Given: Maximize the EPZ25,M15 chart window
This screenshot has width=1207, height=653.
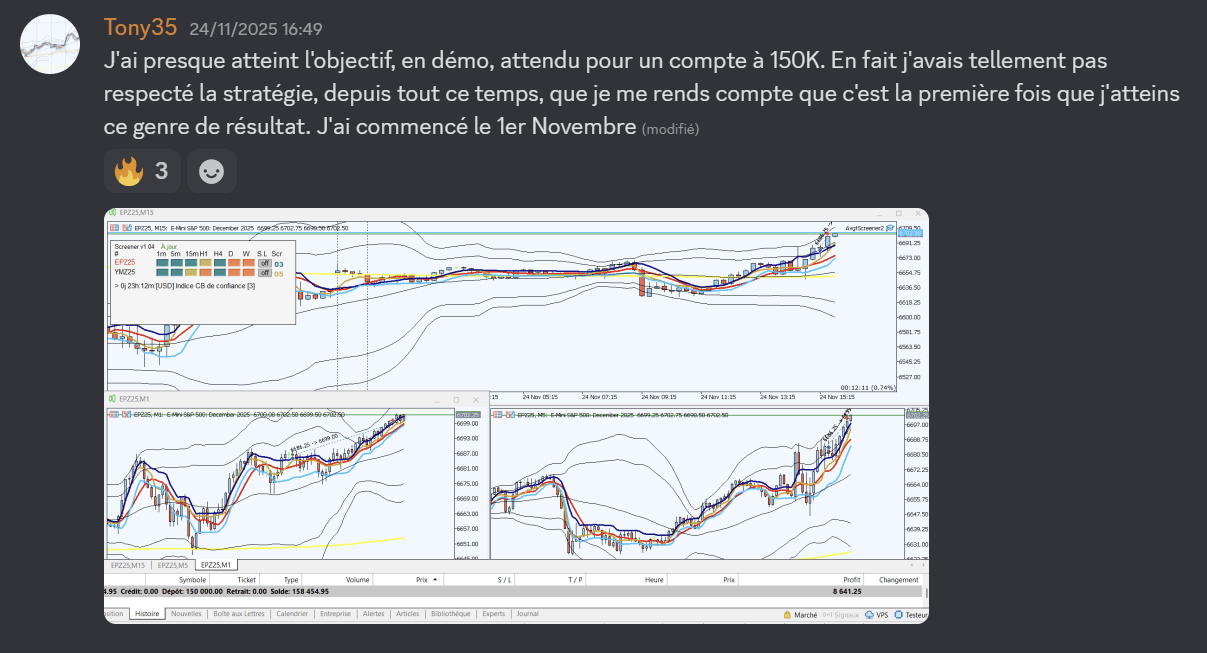Looking at the screenshot, I should (x=898, y=213).
